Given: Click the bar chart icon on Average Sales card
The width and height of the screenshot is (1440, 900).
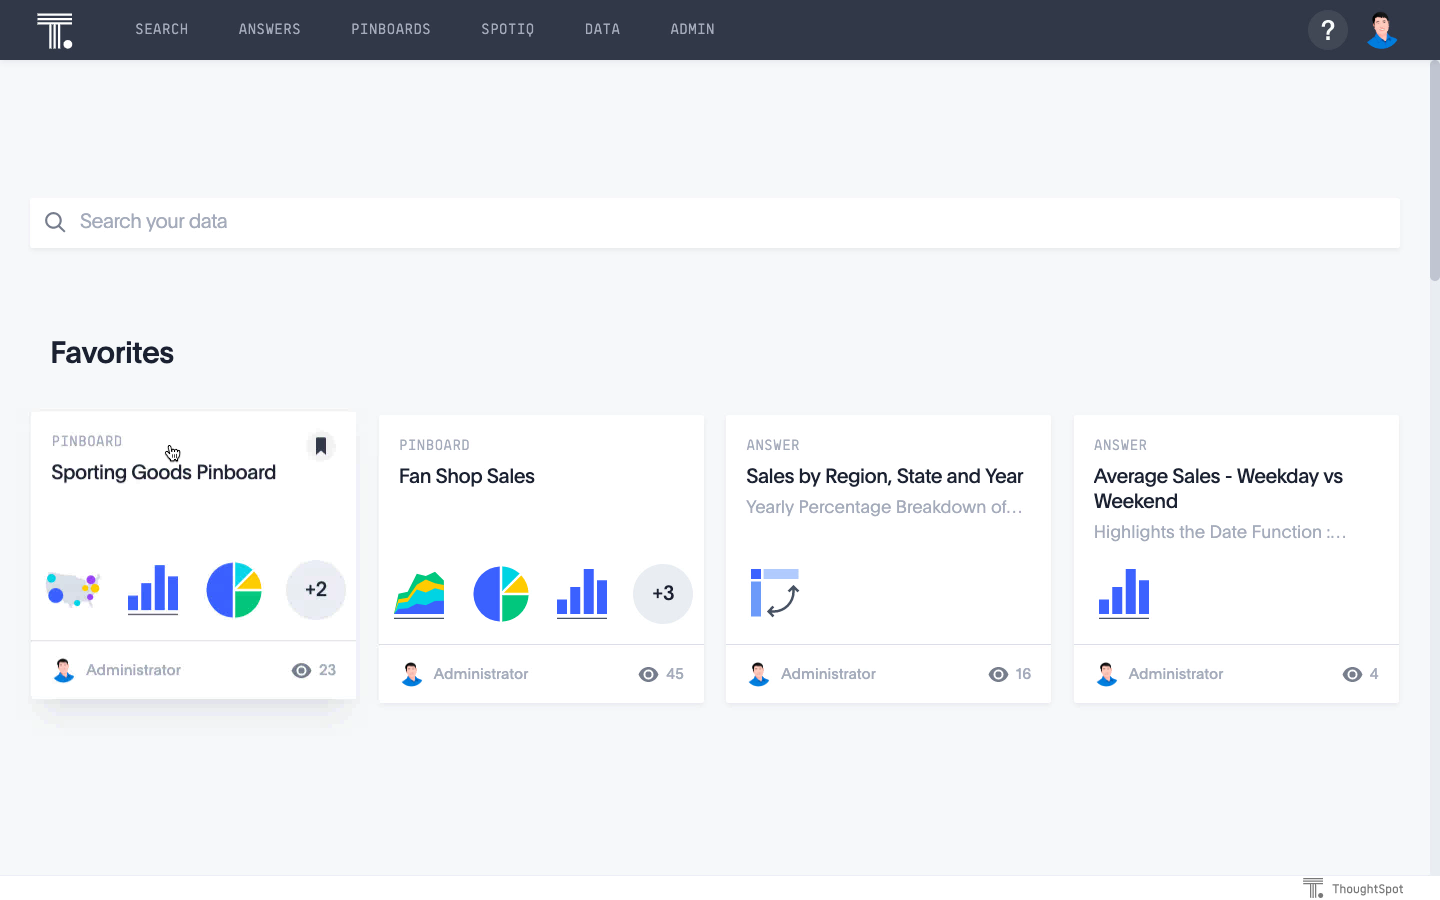Looking at the screenshot, I should click(x=1124, y=593).
